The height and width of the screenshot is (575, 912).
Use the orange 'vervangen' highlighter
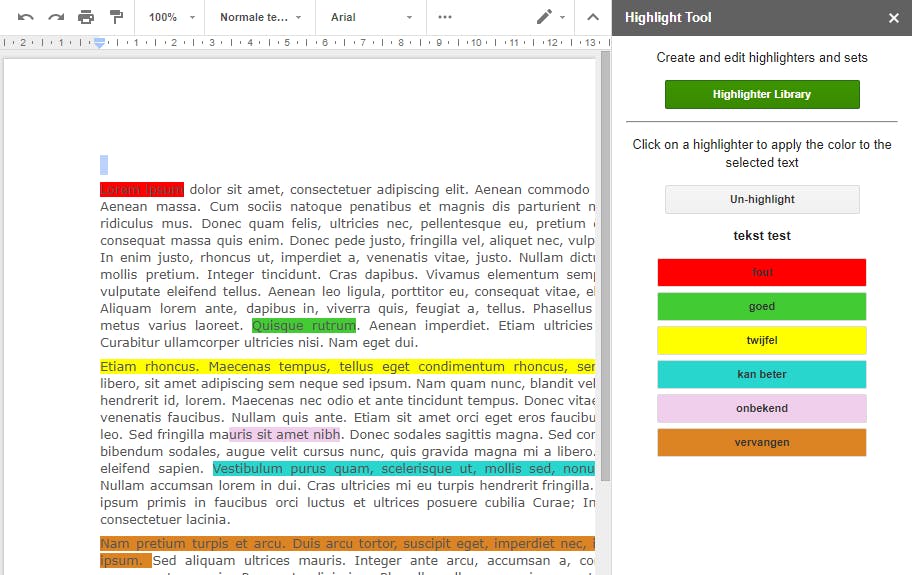762,442
